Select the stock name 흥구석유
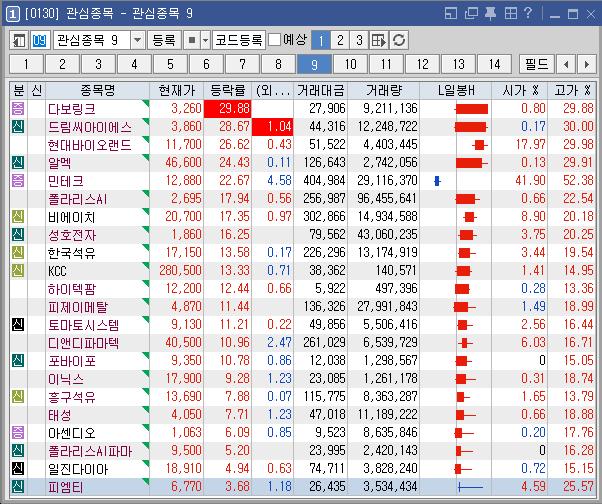The width and height of the screenshot is (602, 504). pos(72,397)
